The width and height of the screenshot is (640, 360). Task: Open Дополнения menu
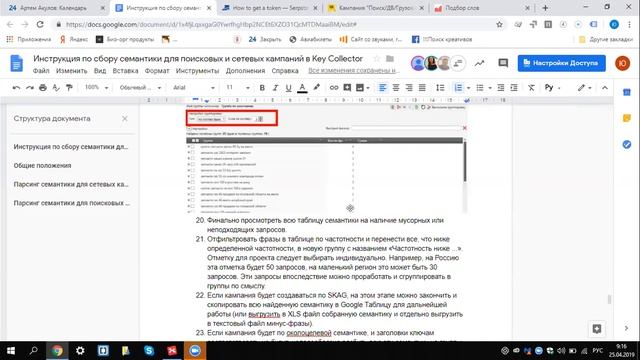(x=245, y=71)
